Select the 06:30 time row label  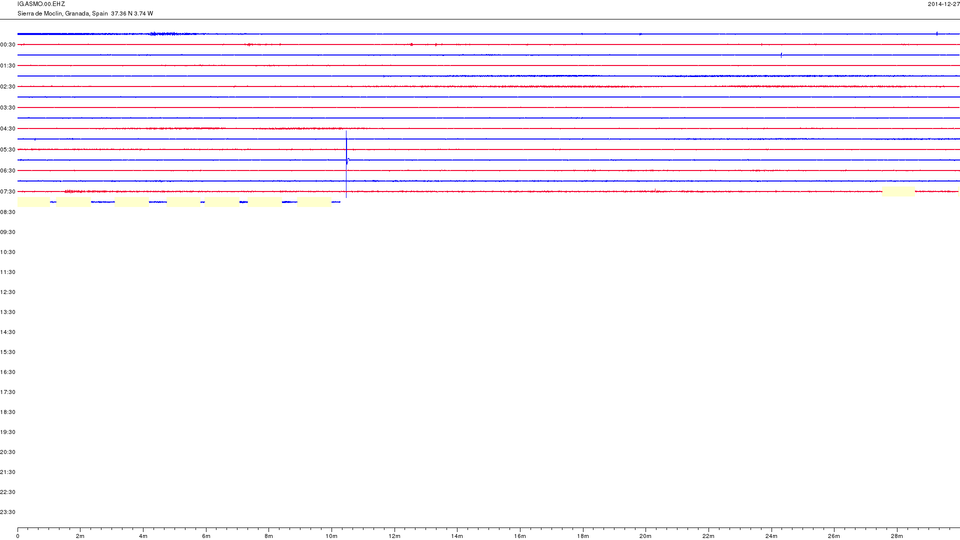point(7,171)
